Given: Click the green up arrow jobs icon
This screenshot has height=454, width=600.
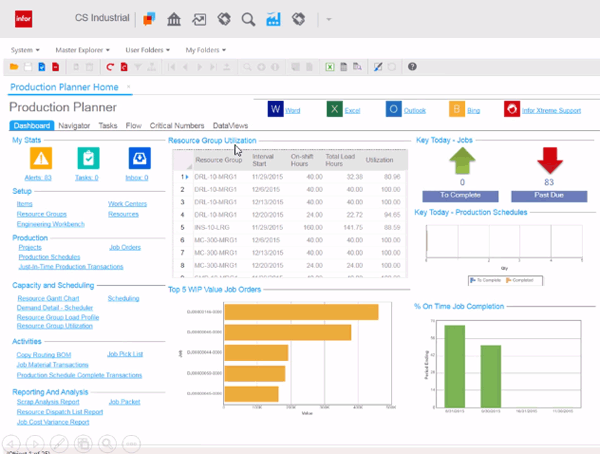Looking at the screenshot, I should click(462, 160).
